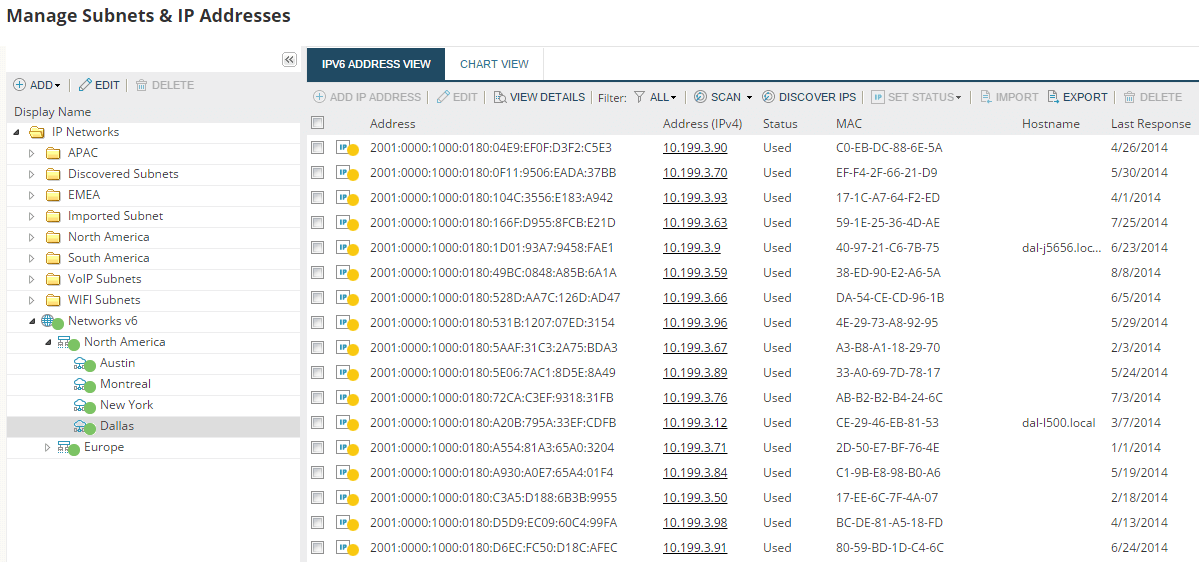Viewport: 1199px width, 562px height.
Task: Open the Add dropdown in the left panel
Action: [x=37, y=85]
